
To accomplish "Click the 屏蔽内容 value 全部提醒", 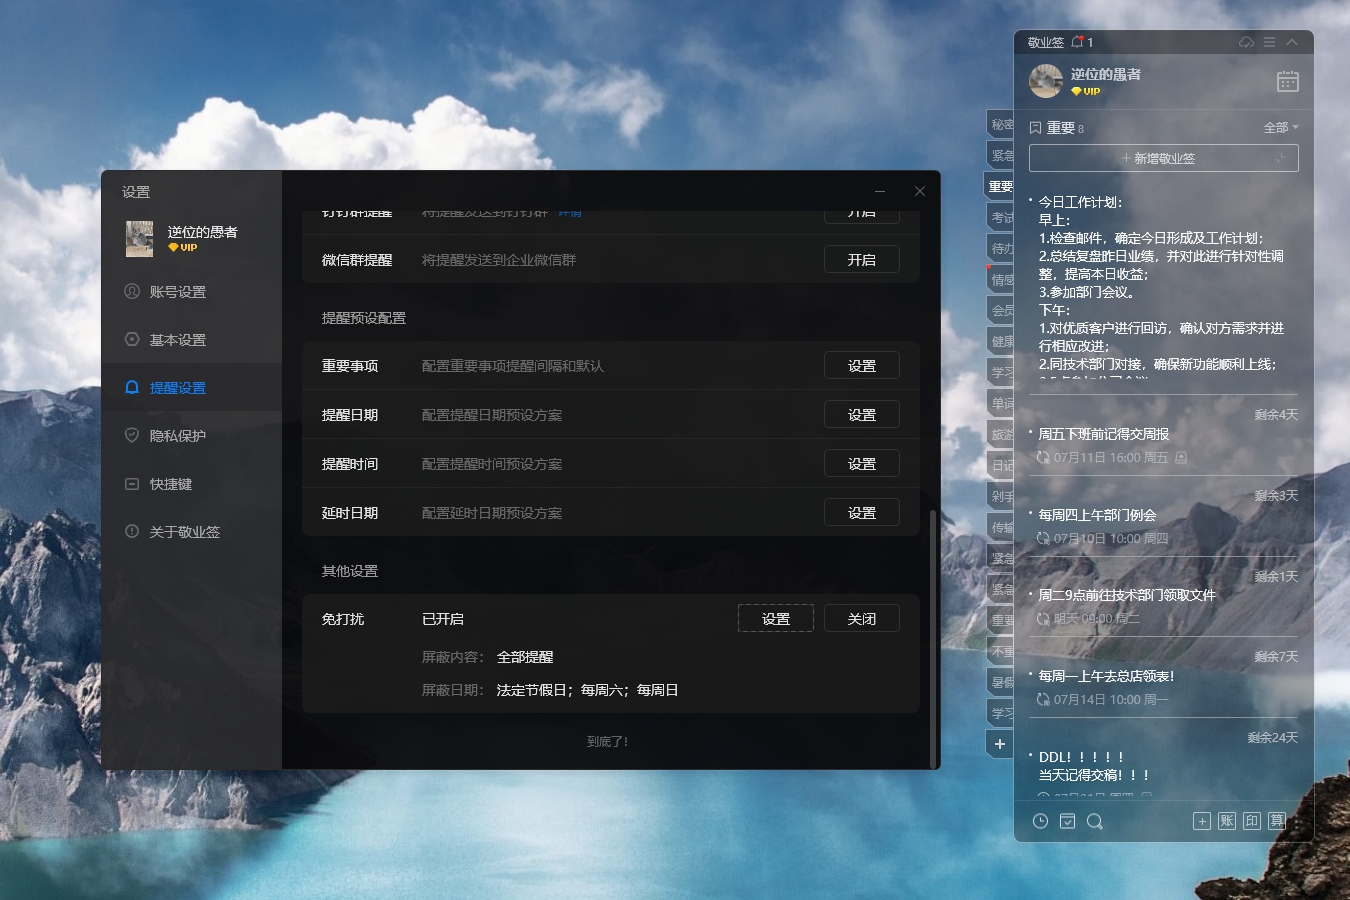I will (x=525, y=657).
